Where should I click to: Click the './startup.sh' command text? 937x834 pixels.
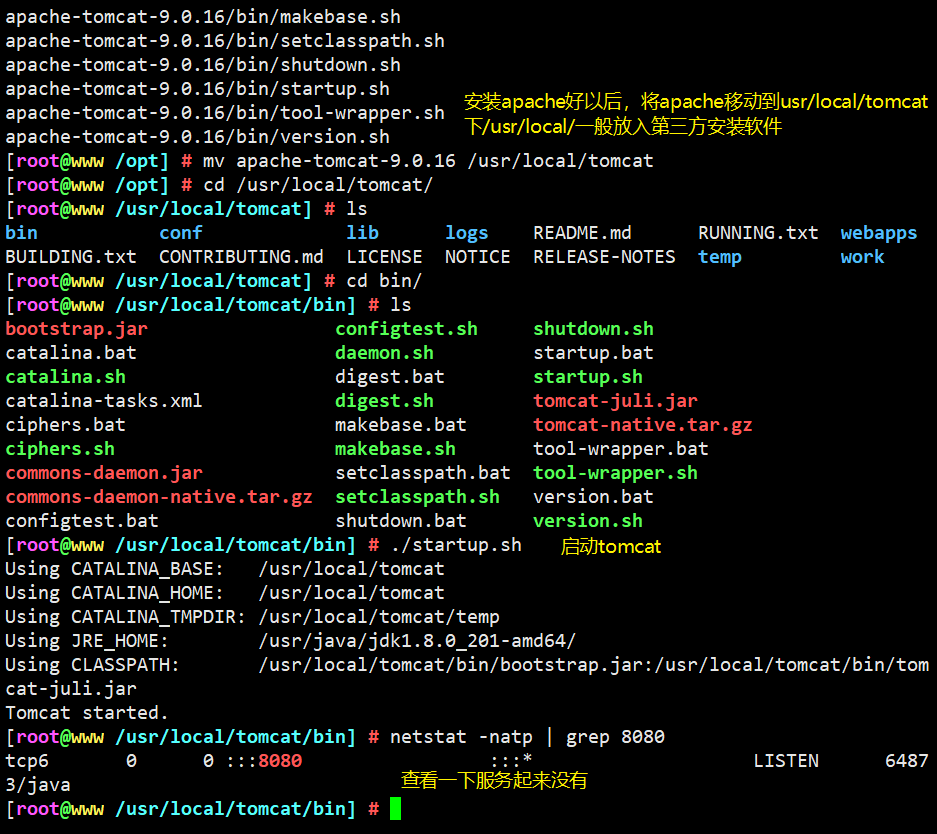pos(456,545)
